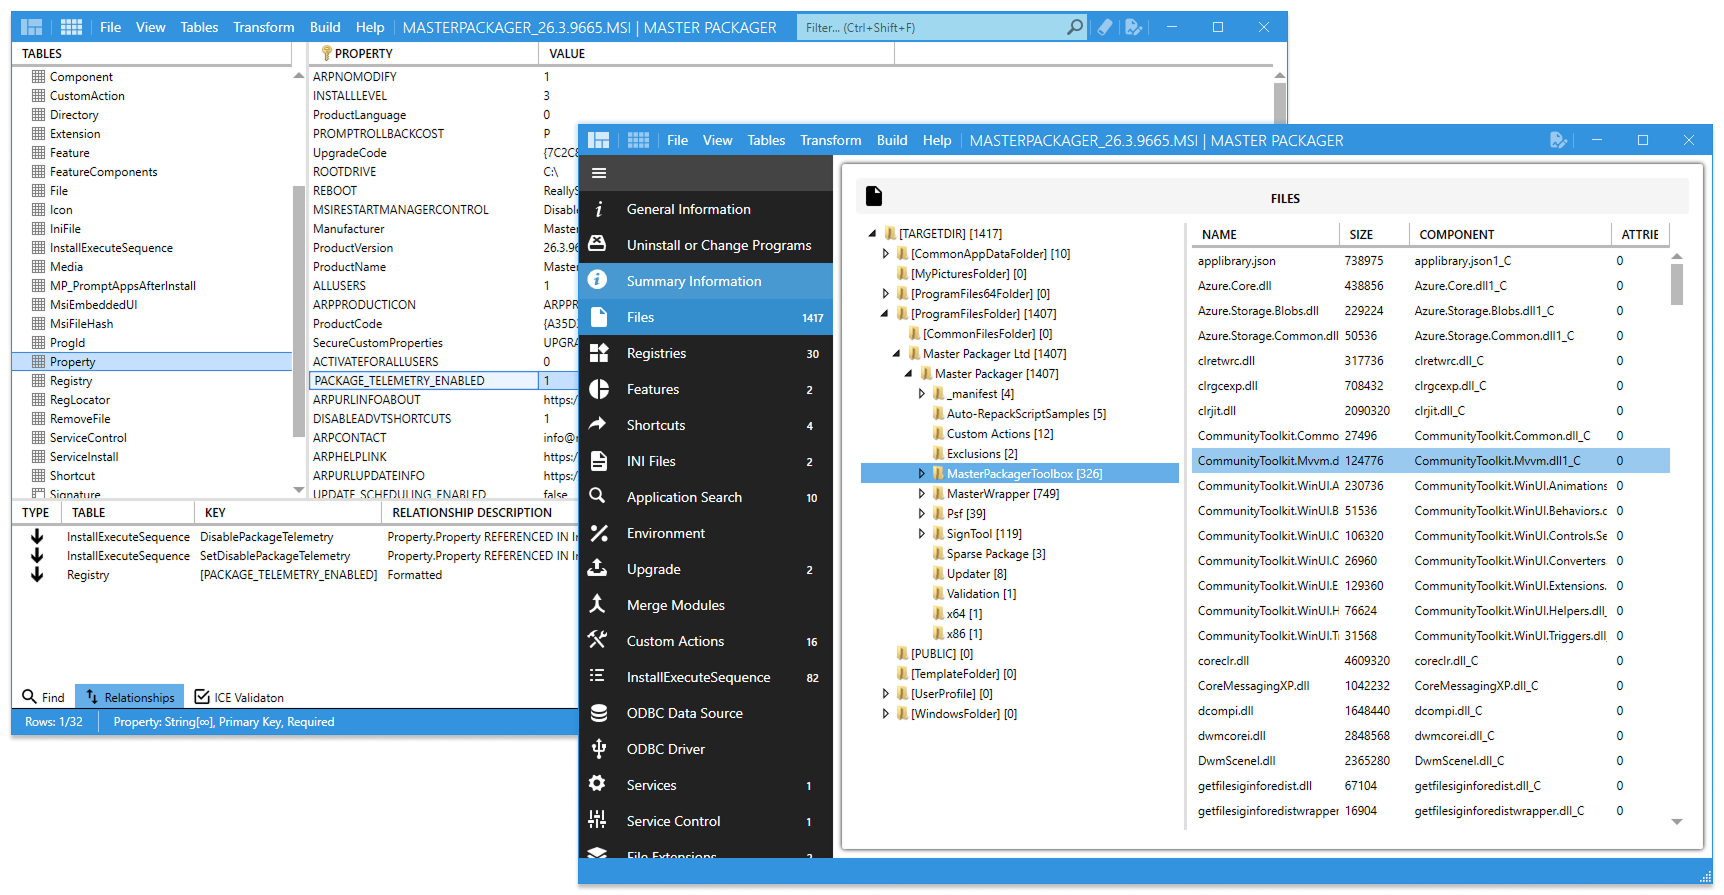
Task: Click the editor layout icon in back window title bar
Action: pyautogui.click(x=32, y=27)
